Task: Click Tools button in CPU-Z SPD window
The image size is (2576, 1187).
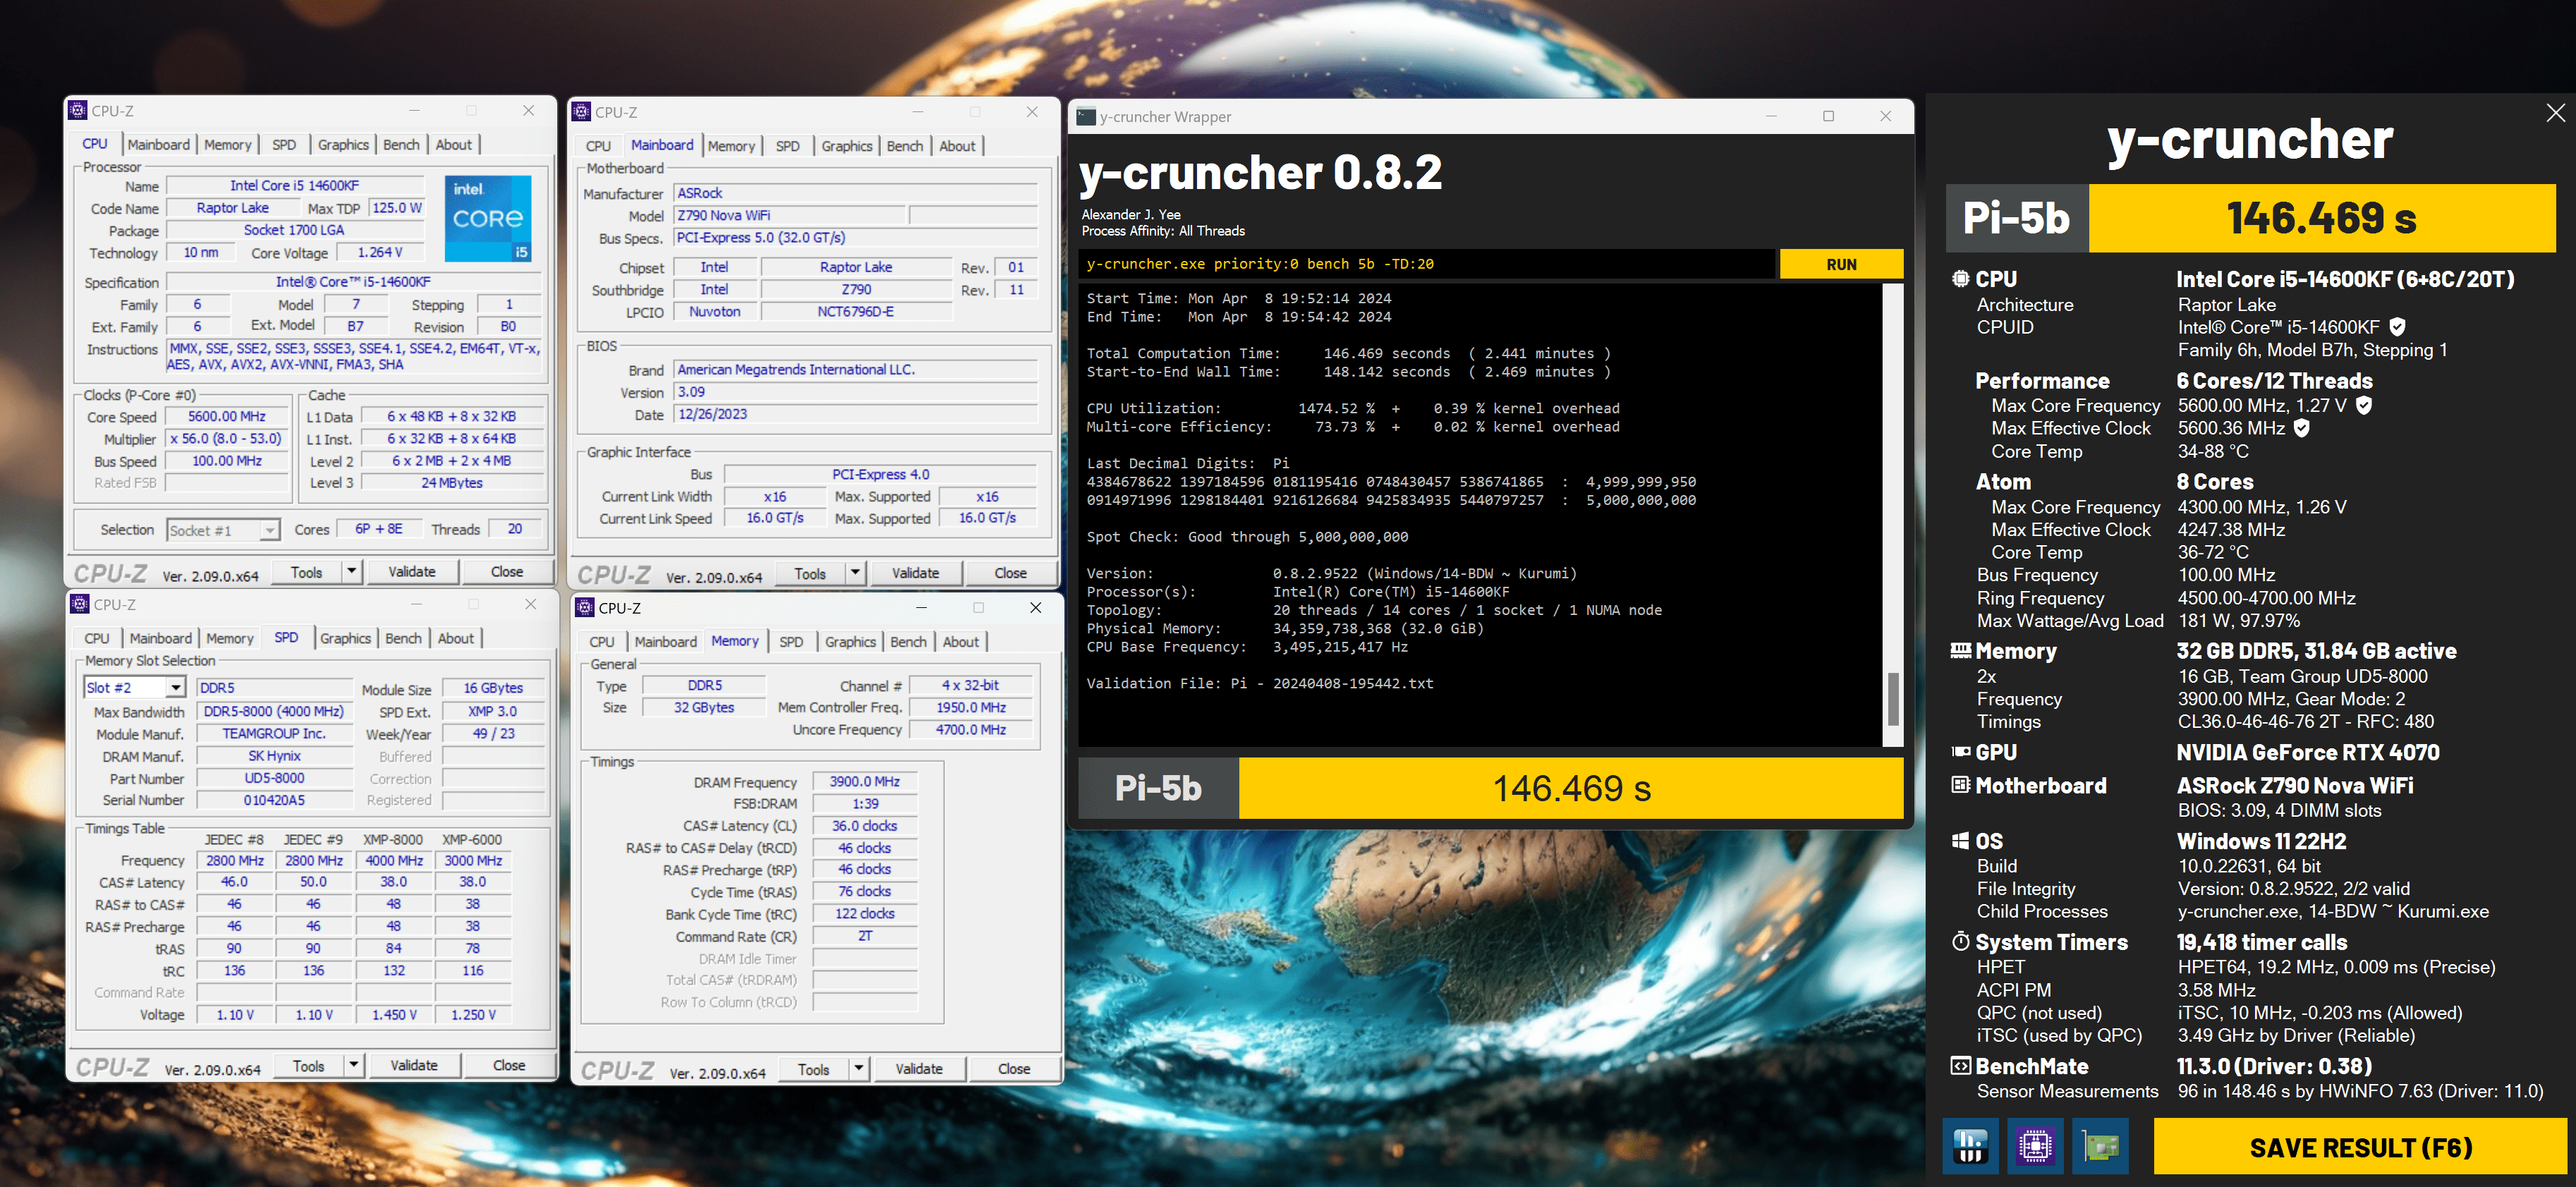Action: pyautogui.click(x=308, y=1065)
